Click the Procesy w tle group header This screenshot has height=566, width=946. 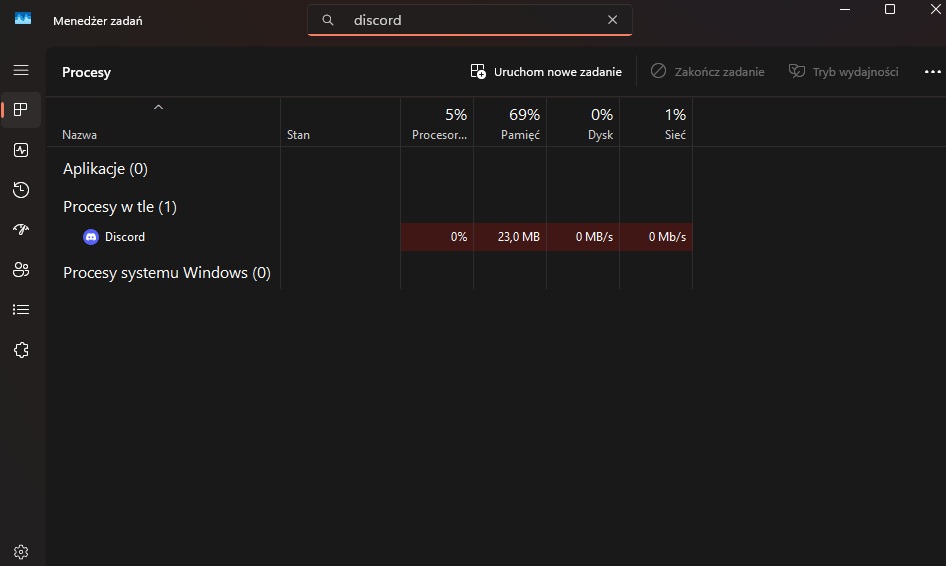coord(120,207)
